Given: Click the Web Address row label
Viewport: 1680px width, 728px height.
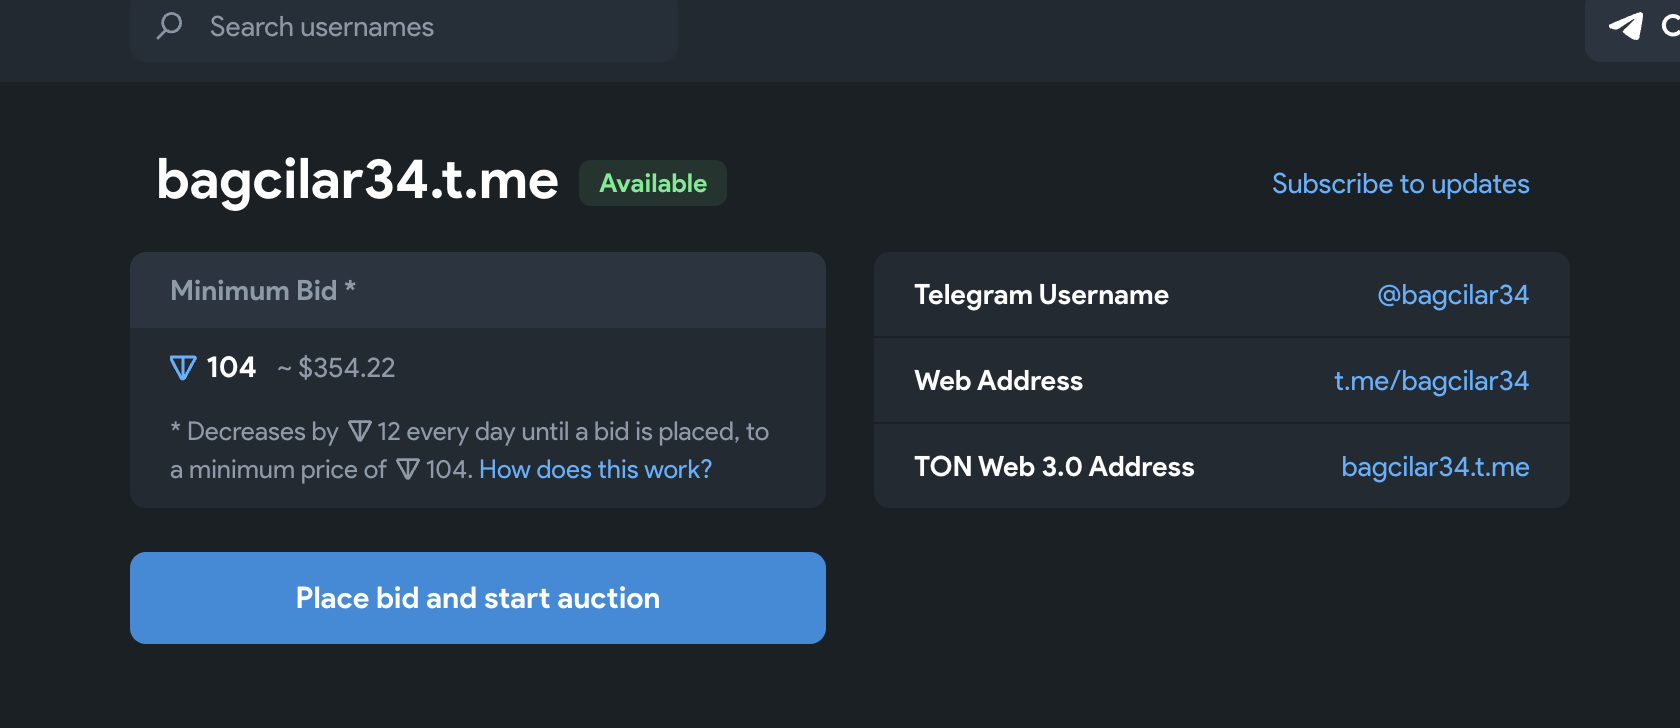Looking at the screenshot, I should point(998,381).
